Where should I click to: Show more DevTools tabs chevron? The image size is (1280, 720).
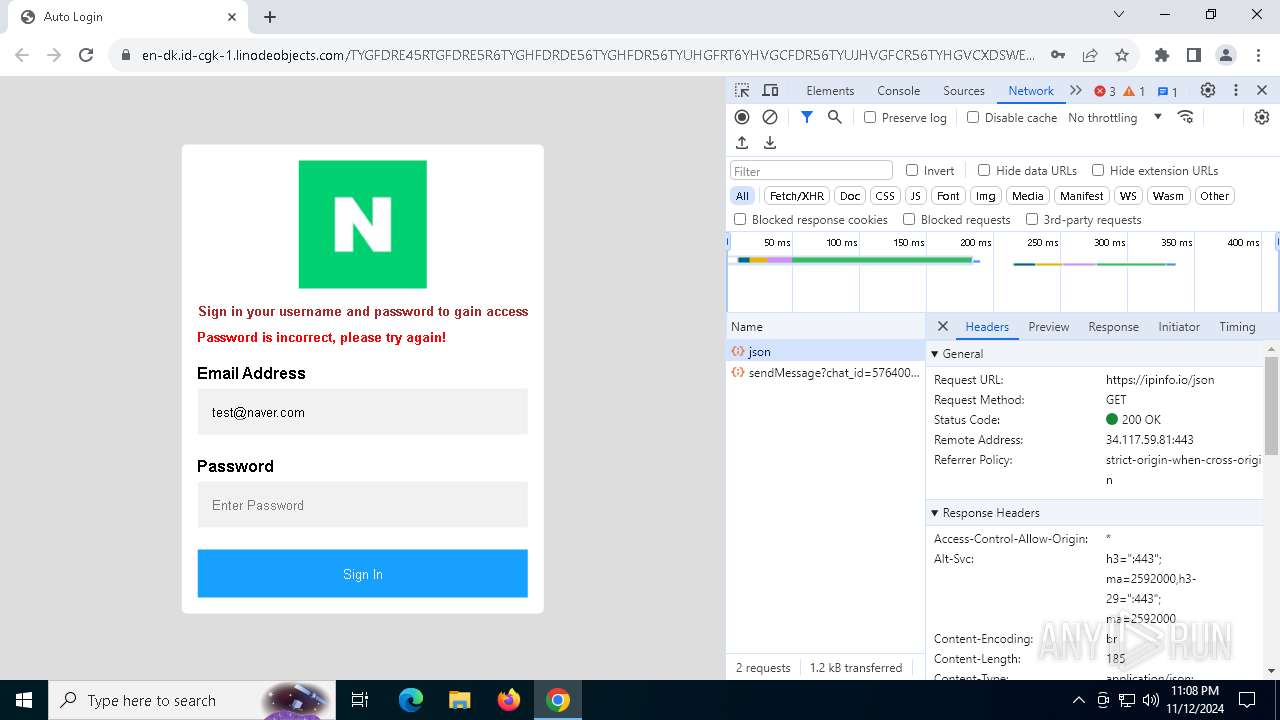click(1076, 91)
